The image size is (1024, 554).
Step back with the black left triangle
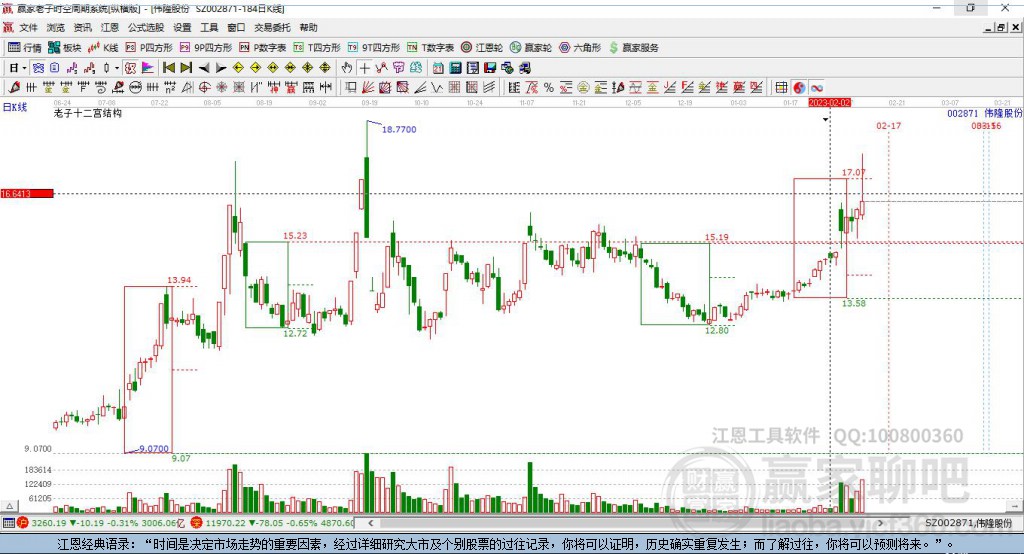pyautogui.click(x=204, y=68)
